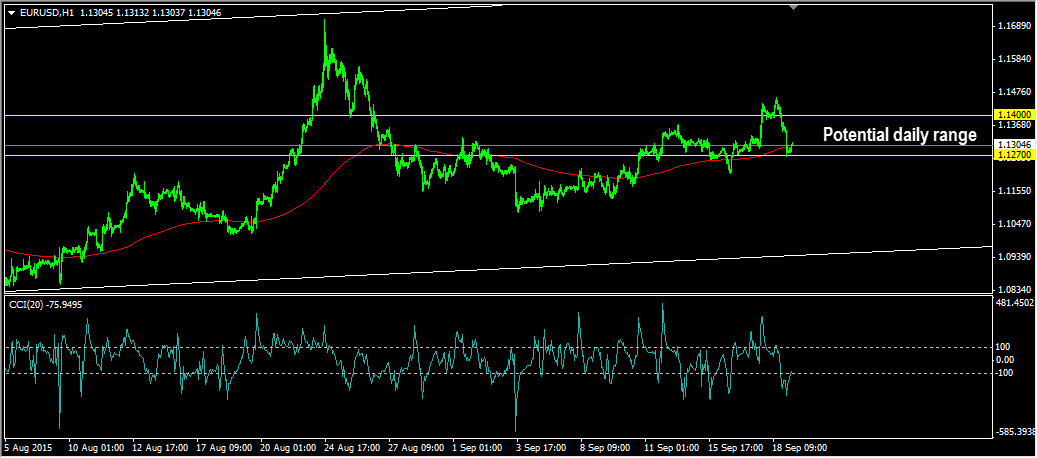Click the yellow 1.14000 price label
The height and width of the screenshot is (458, 1037).
tap(1013, 115)
